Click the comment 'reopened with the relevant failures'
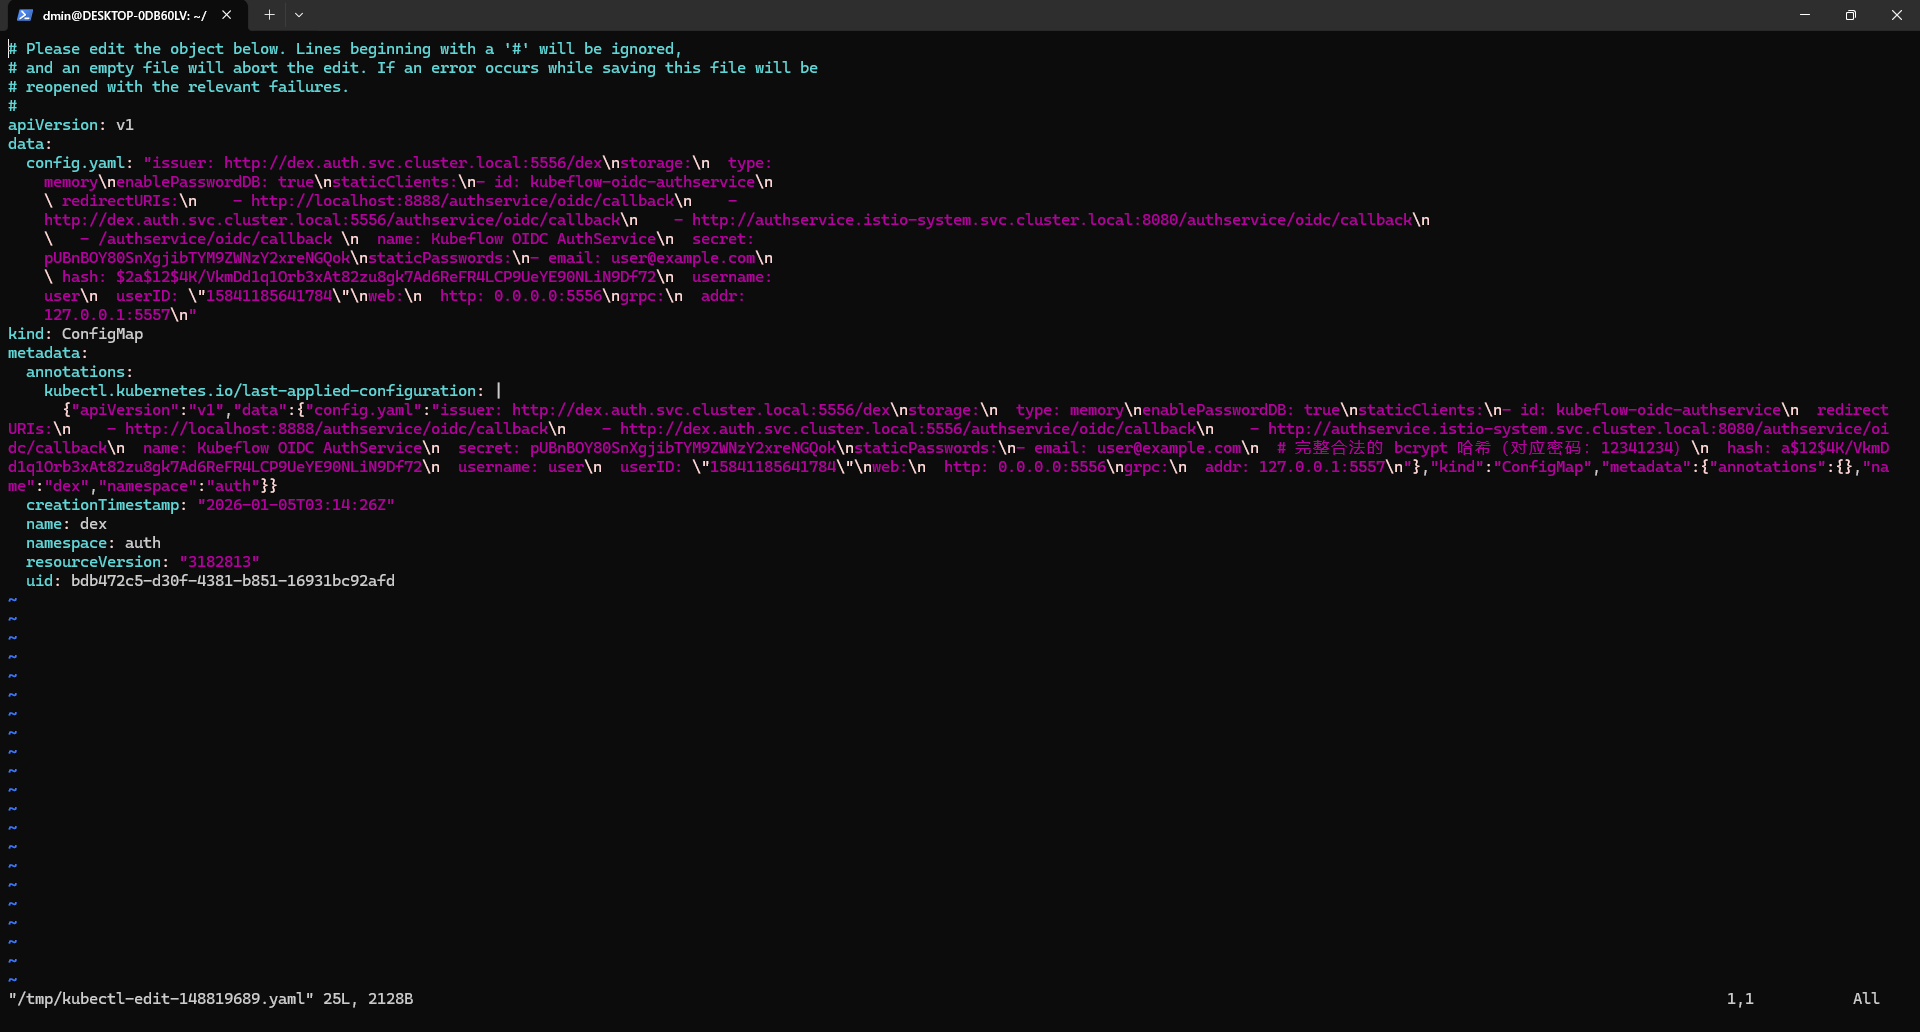The width and height of the screenshot is (1920, 1032). [178, 87]
